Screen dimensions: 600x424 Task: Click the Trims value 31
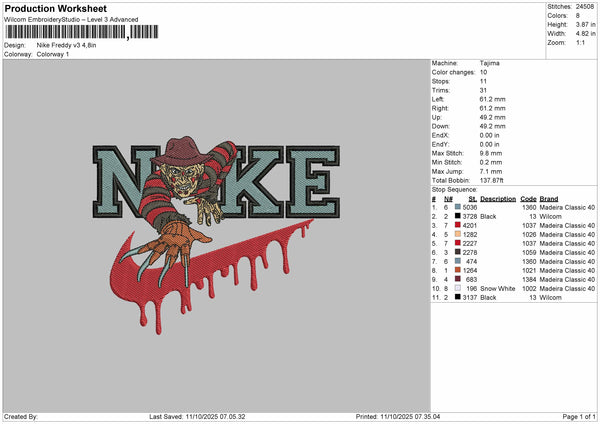click(483, 90)
